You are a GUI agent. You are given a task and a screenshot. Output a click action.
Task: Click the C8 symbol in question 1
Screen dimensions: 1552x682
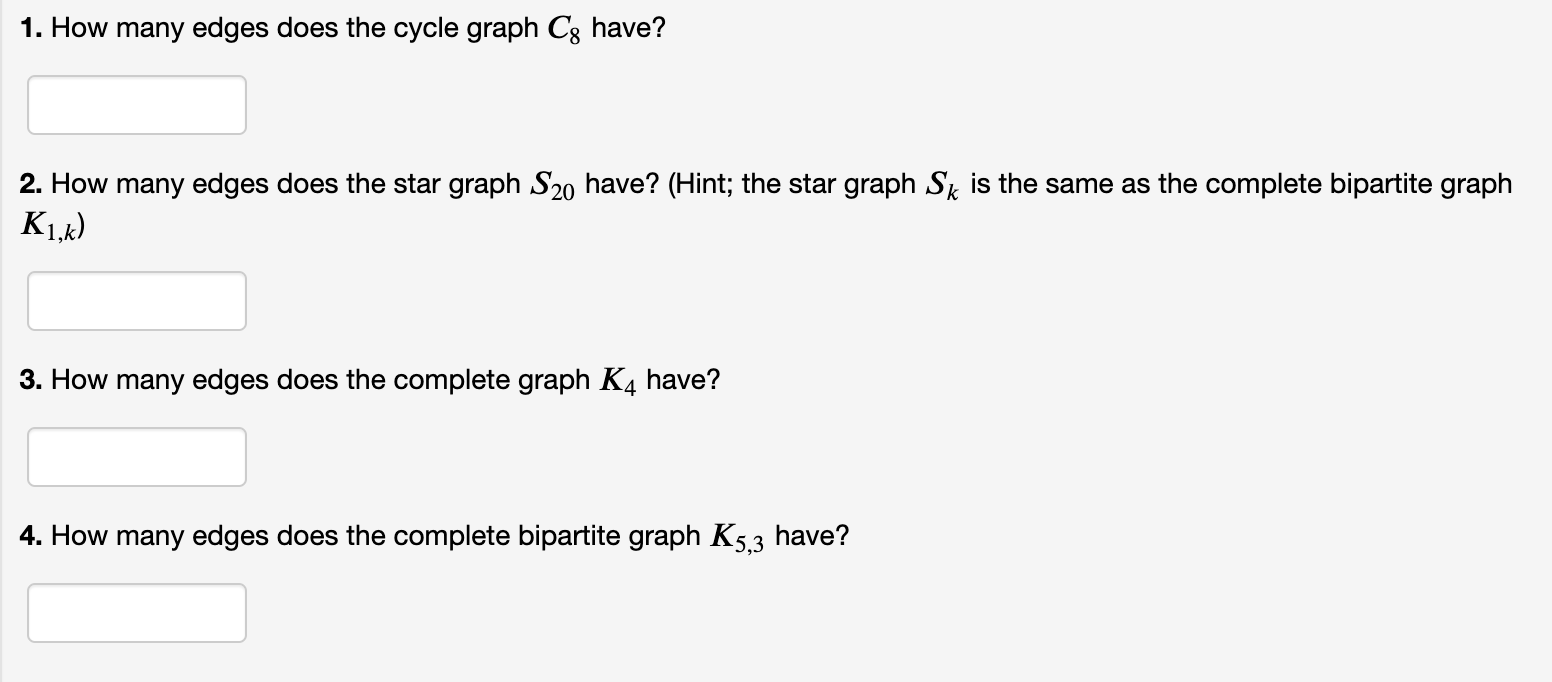tap(566, 30)
